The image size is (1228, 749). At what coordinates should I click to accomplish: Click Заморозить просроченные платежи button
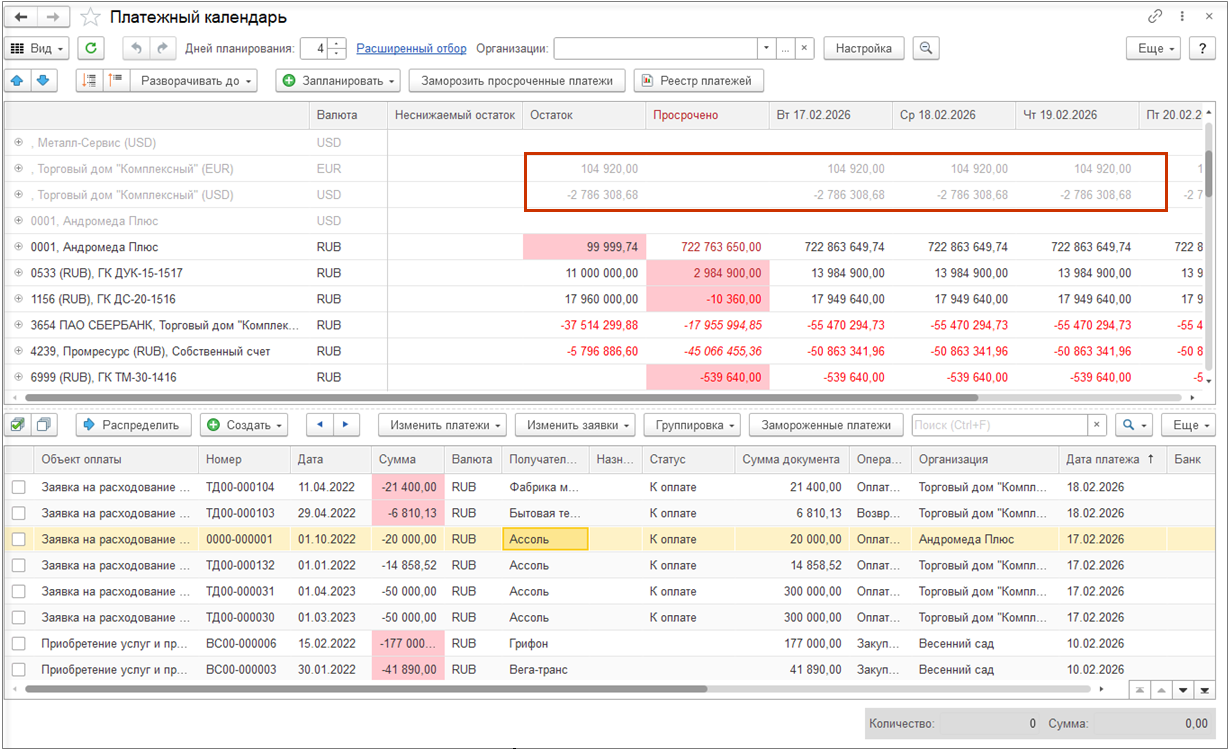click(x=517, y=80)
